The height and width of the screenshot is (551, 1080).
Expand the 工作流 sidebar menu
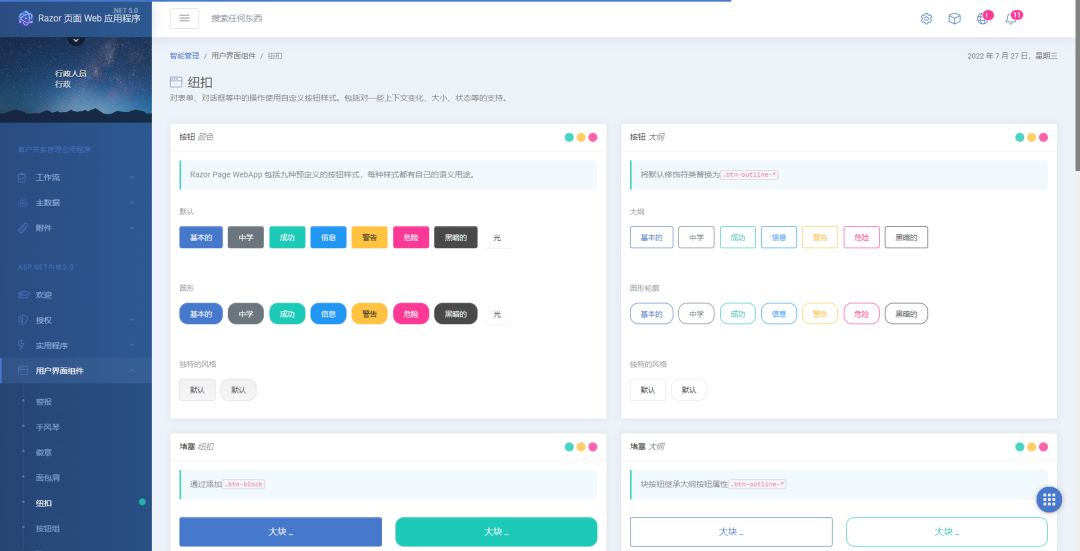pyautogui.click(x=76, y=178)
